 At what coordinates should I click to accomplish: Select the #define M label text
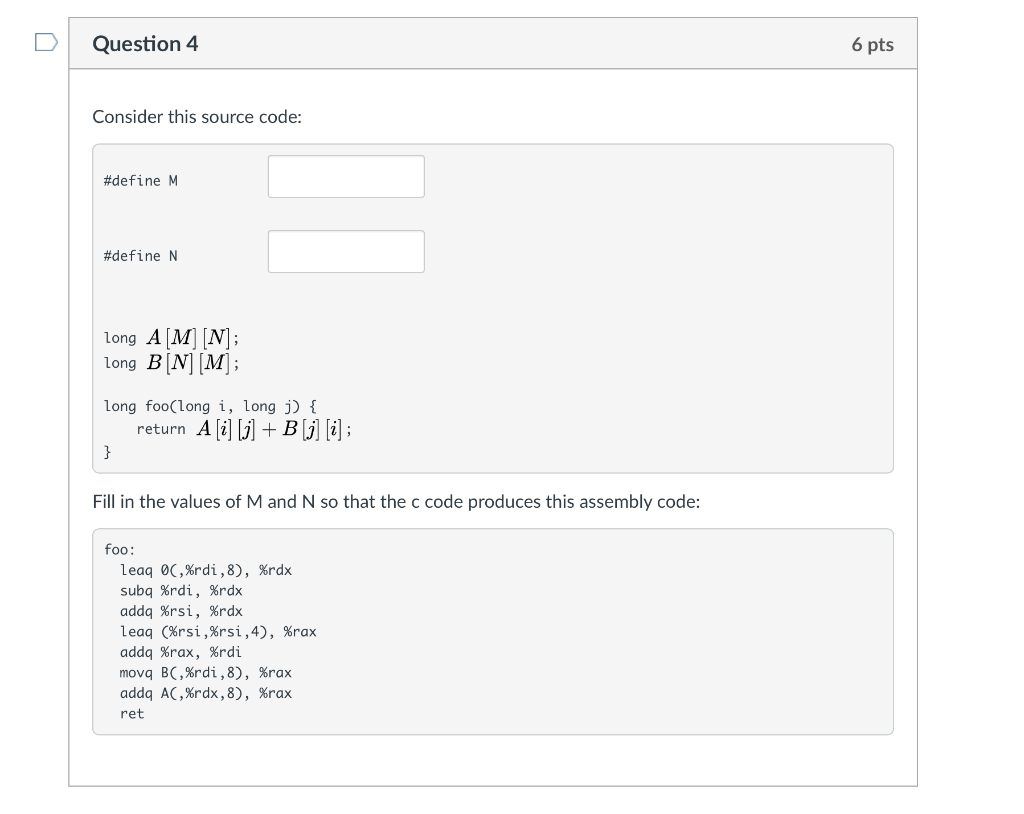click(139, 180)
